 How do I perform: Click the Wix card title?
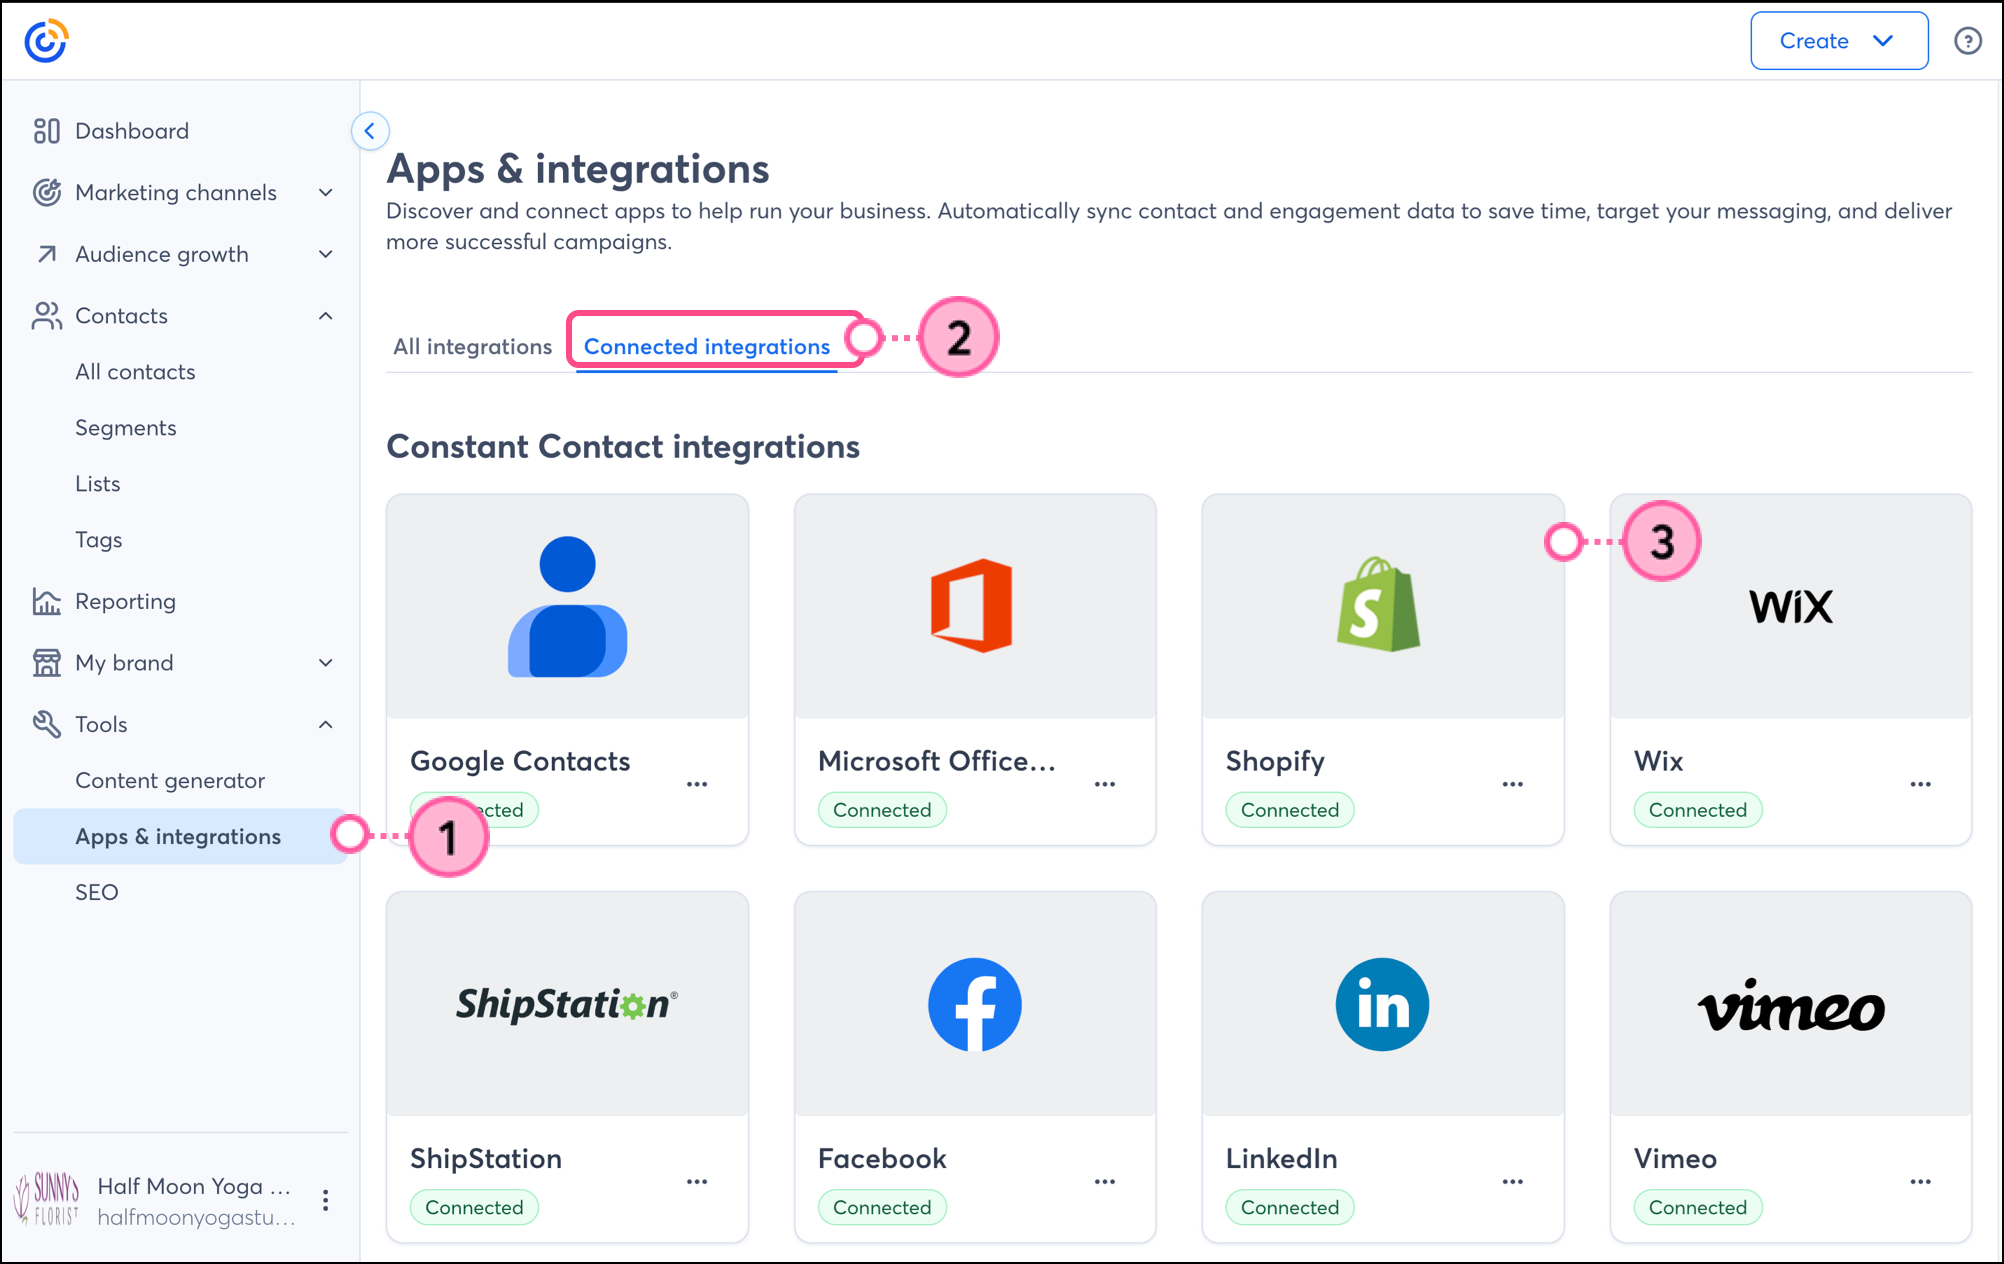pyautogui.click(x=1658, y=761)
